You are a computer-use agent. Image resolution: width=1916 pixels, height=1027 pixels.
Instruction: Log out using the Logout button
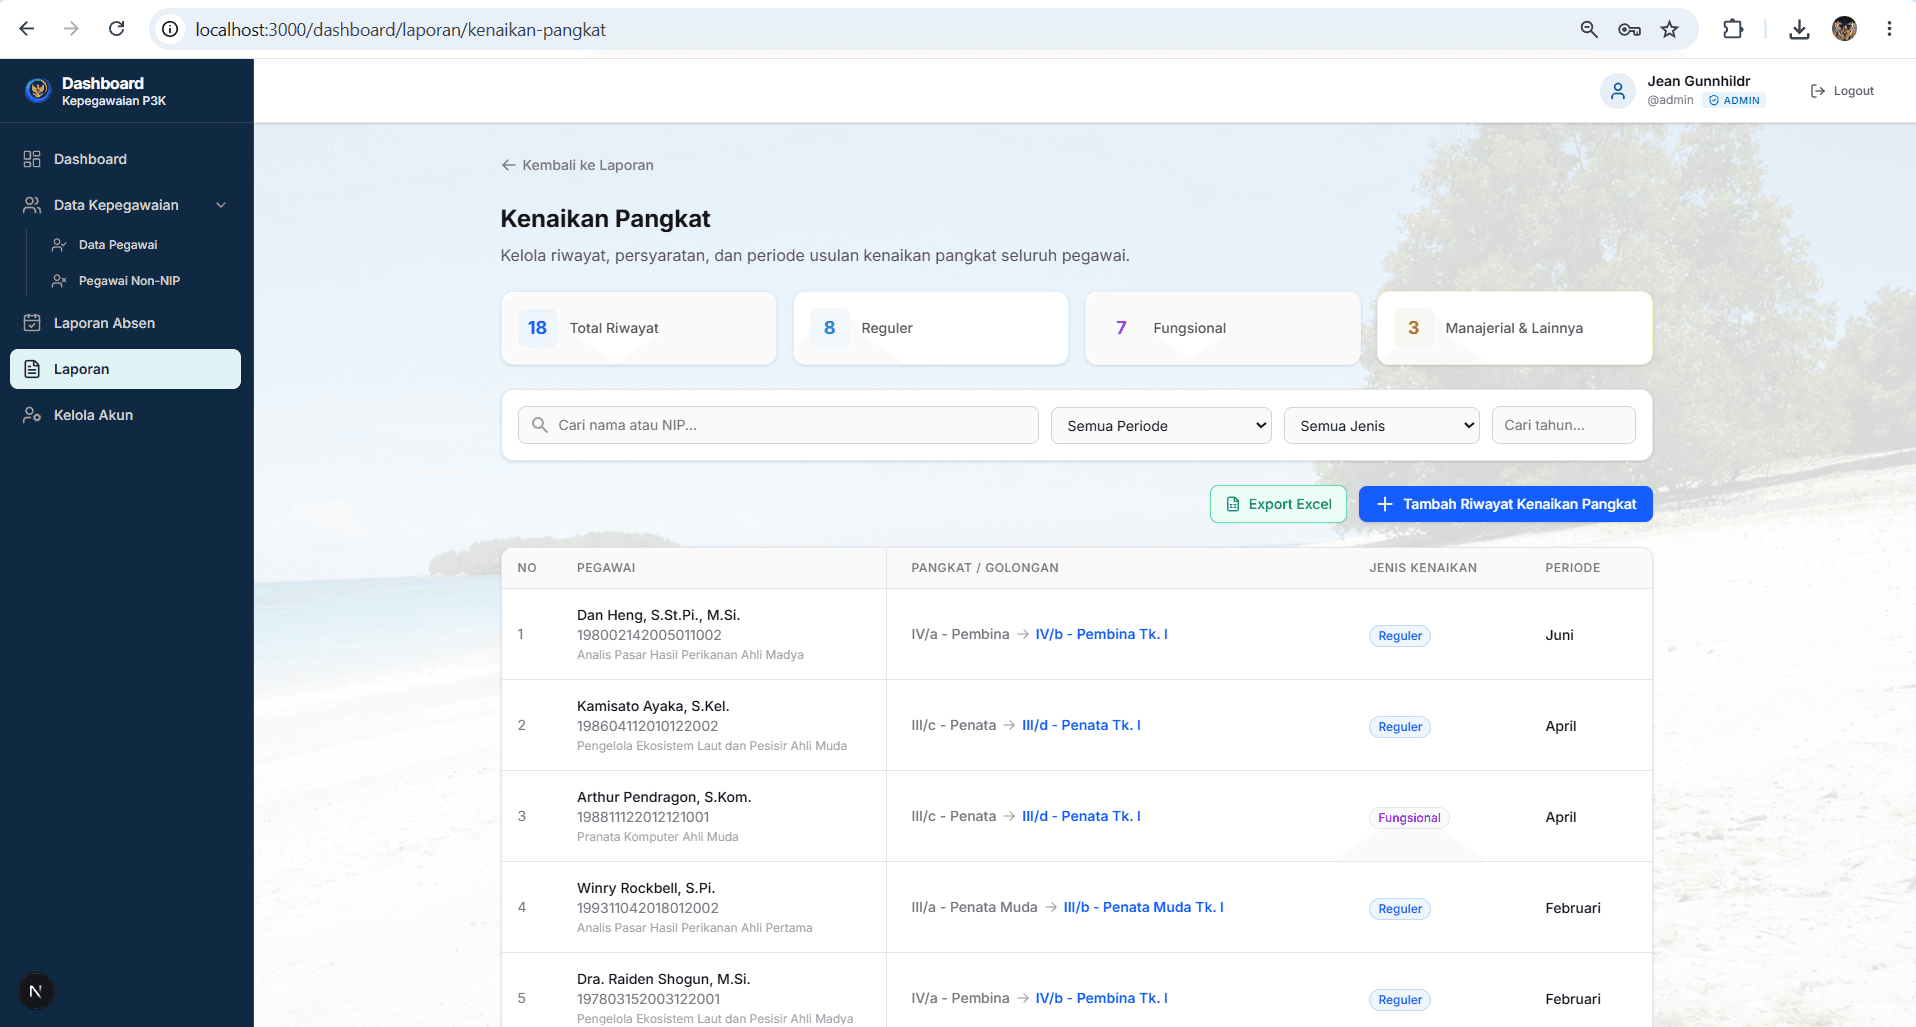click(x=1842, y=91)
